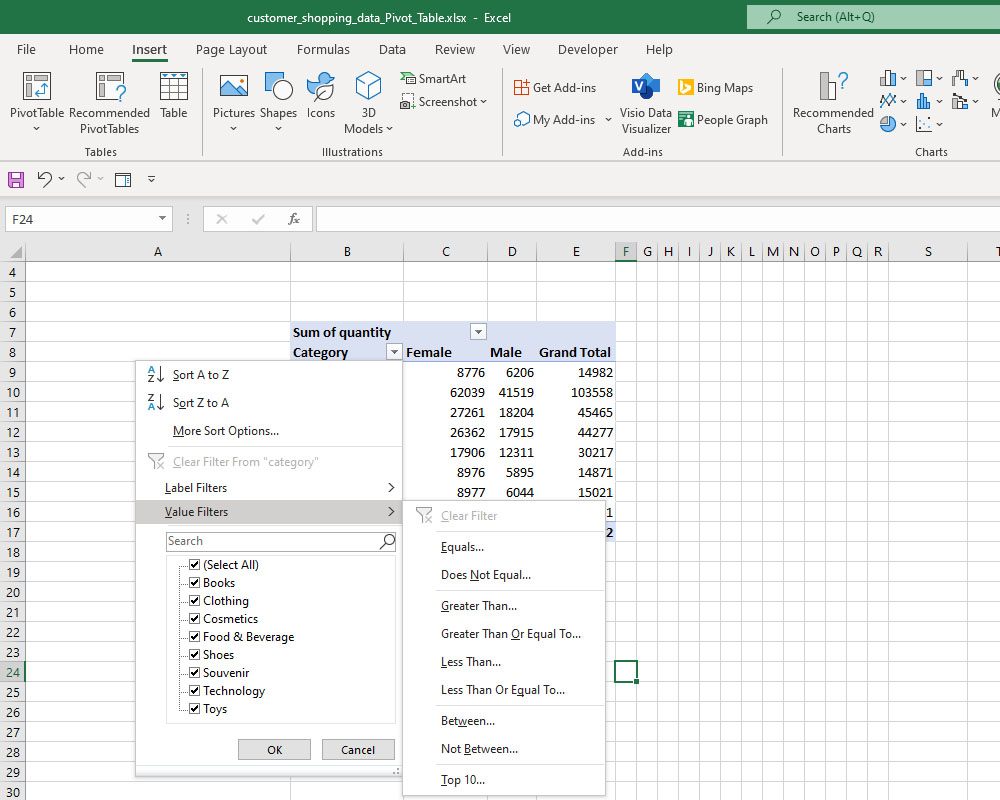1000x800 pixels.
Task: Open the People Graph add-in
Action: tap(723, 119)
